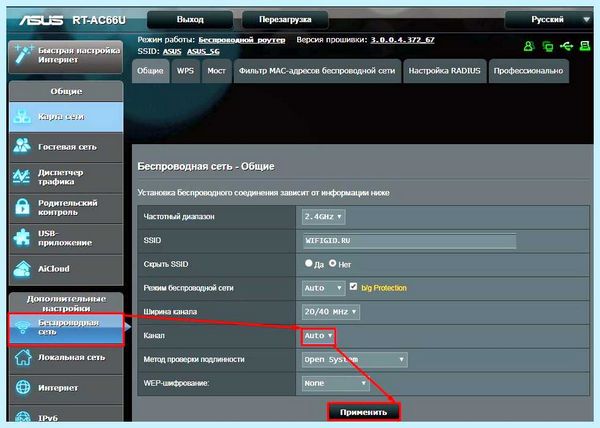Open the authentication method Open System dropdown
This screenshot has height=428, width=600.
tap(354, 360)
